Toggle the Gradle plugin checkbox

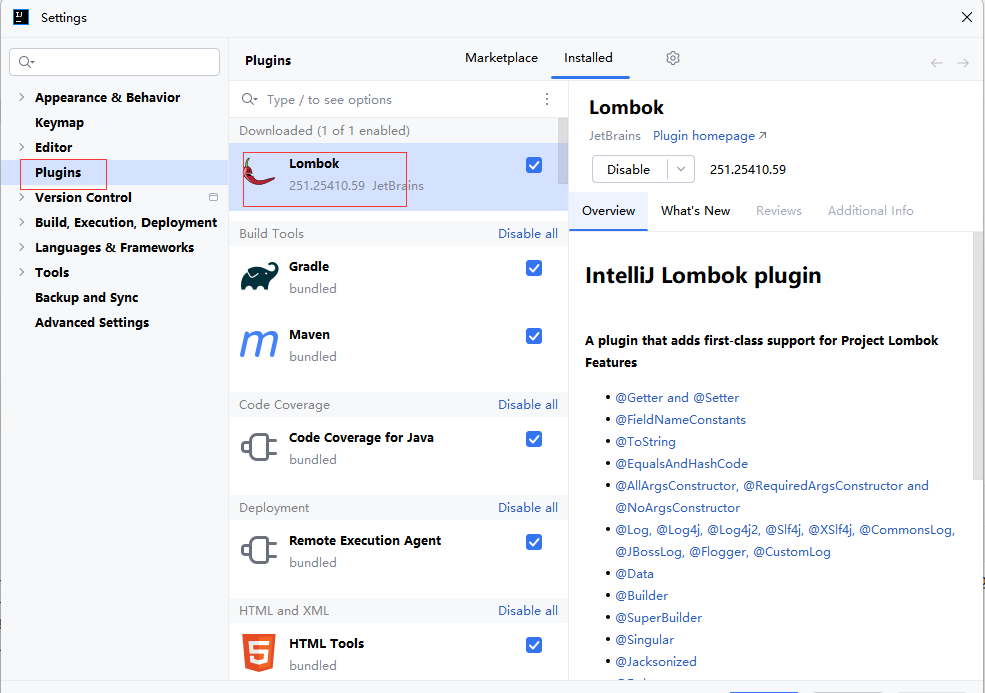pyautogui.click(x=534, y=268)
